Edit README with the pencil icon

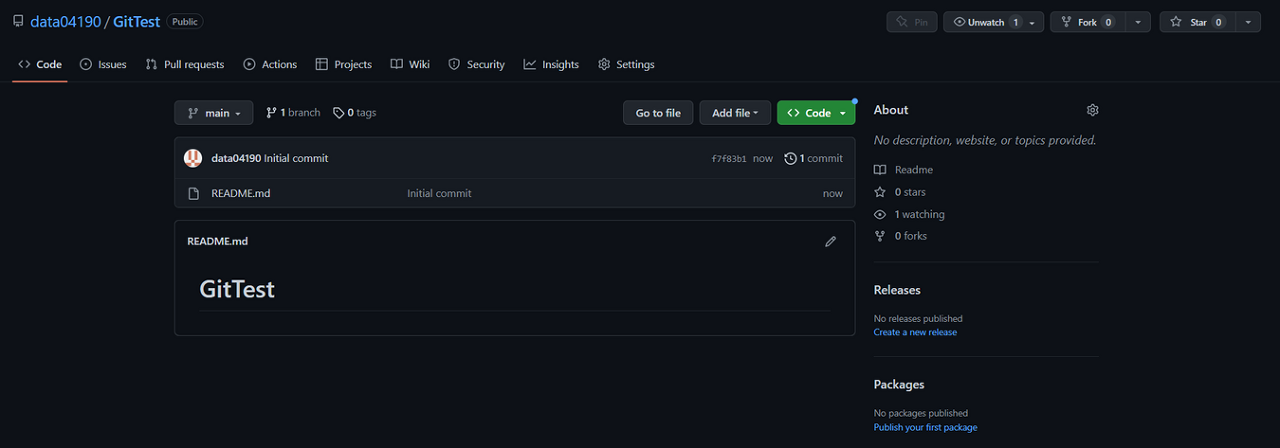830,241
